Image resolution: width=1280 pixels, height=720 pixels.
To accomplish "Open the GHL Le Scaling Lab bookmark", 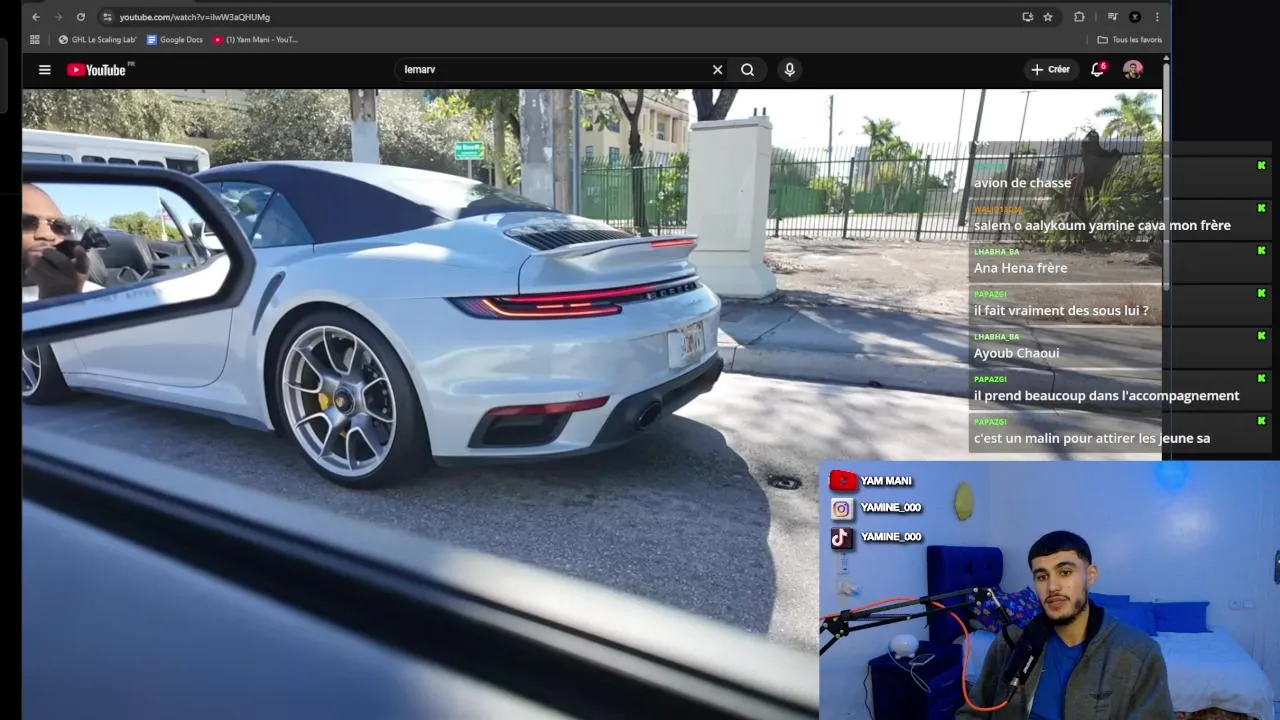I will pos(97,40).
